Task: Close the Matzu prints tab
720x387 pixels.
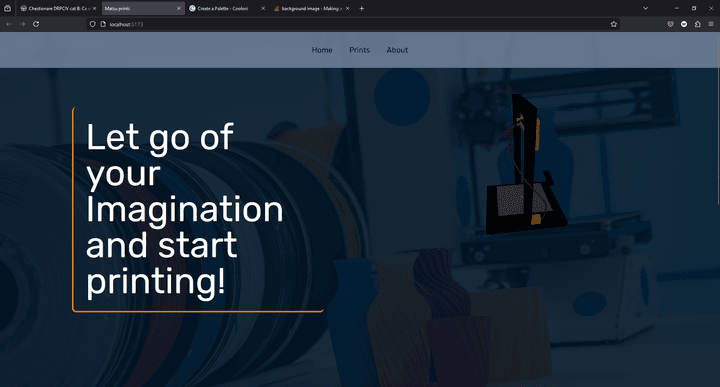Action: [x=179, y=8]
